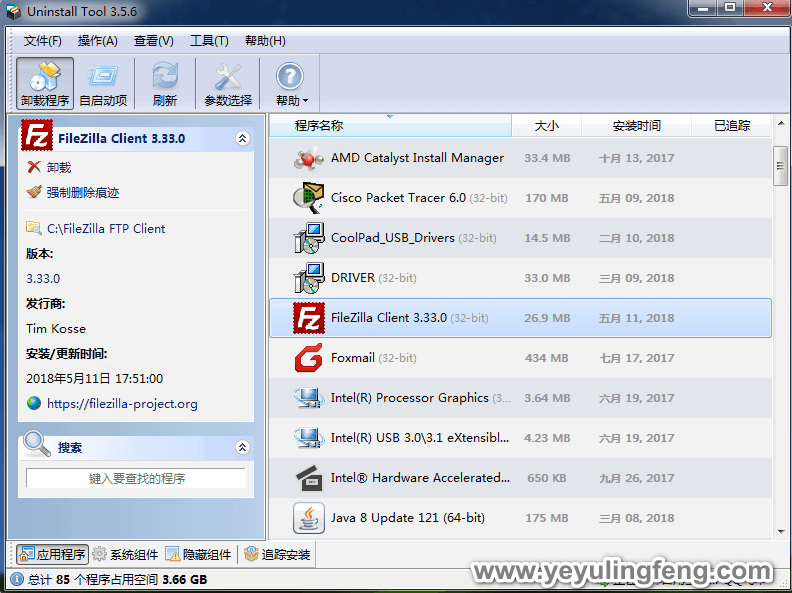Click version value 3.33.0 in details

[x=43, y=278]
